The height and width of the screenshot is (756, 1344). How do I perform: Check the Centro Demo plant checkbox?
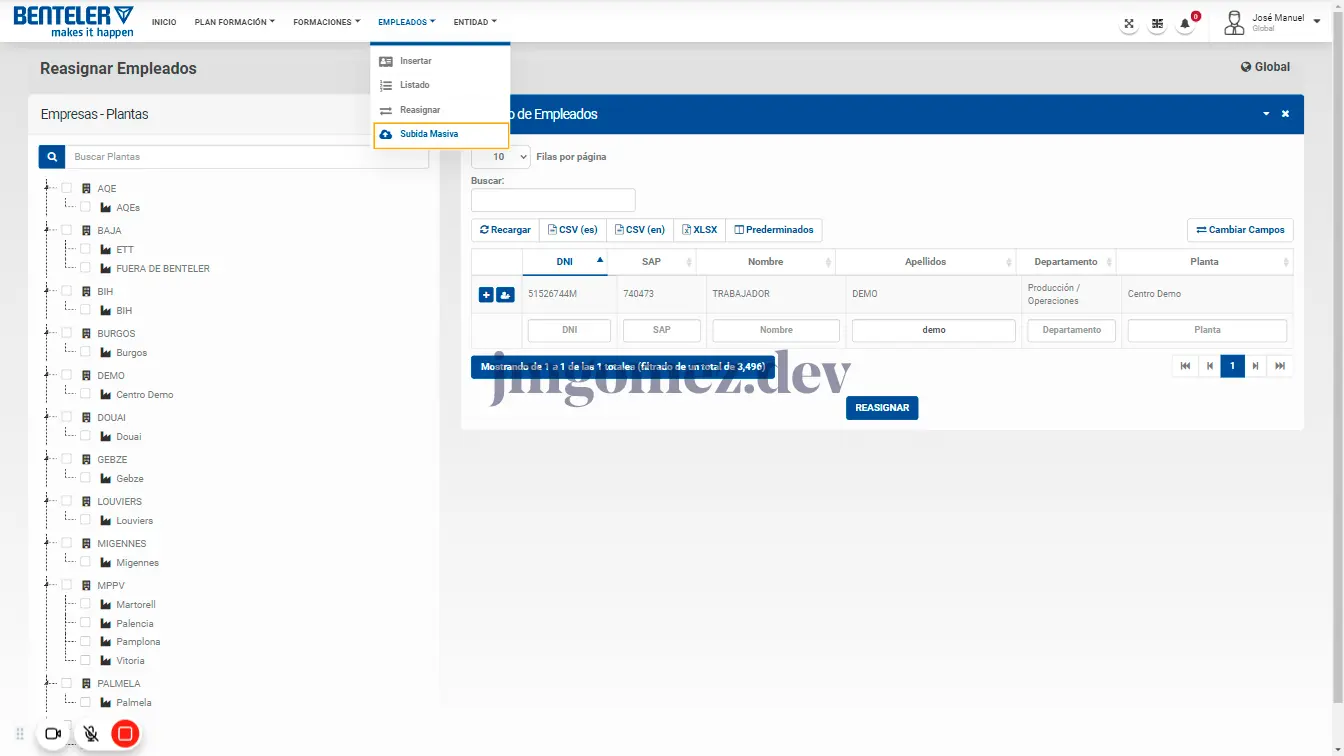(85, 394)
